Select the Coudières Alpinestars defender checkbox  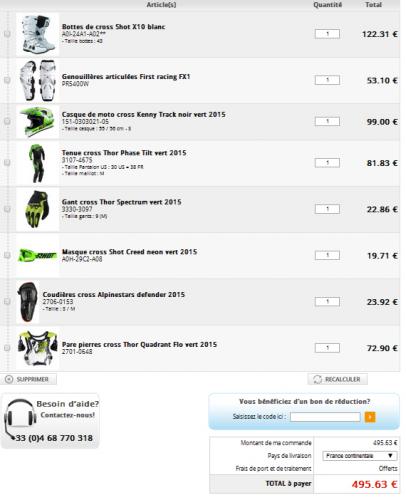[x=7, y=301]
